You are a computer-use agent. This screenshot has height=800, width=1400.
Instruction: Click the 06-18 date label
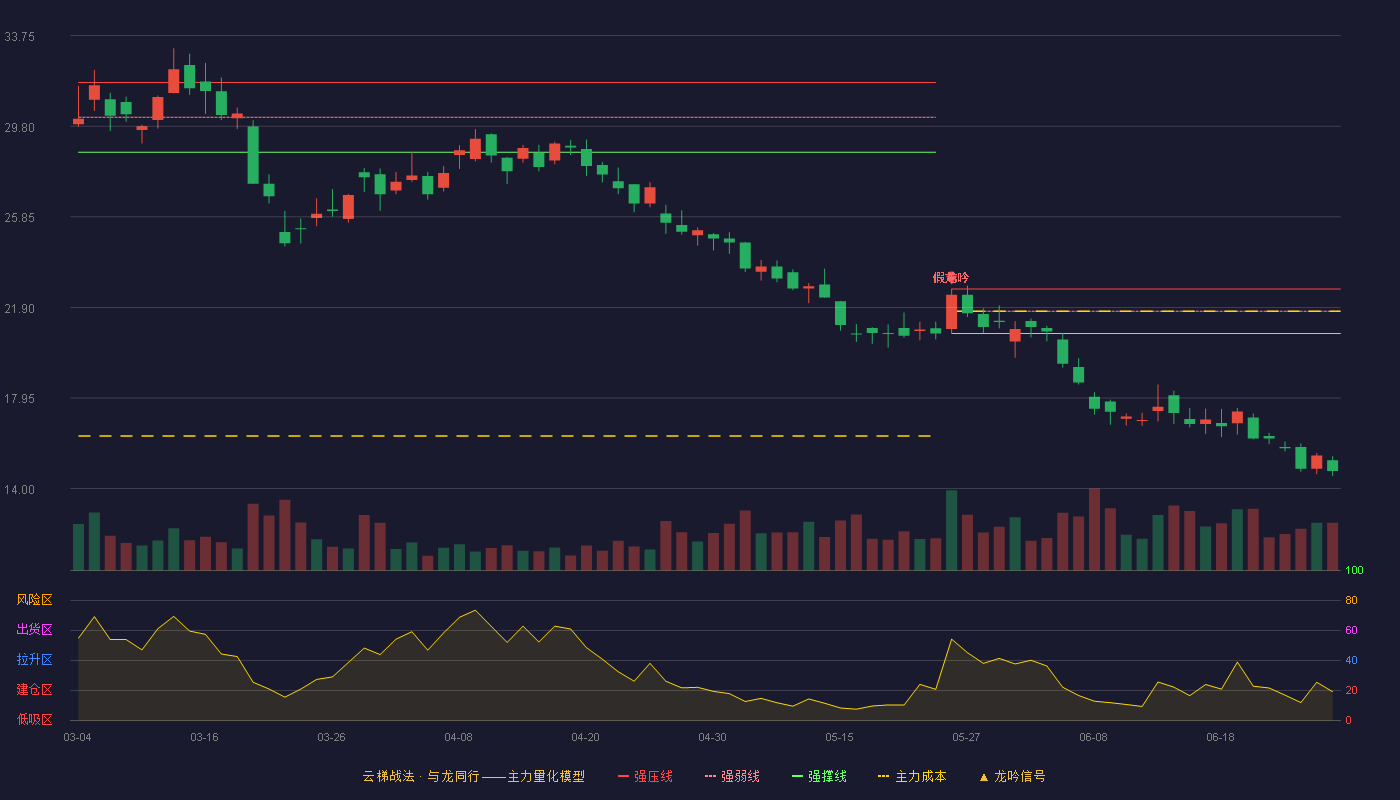tap(1220, 737)
